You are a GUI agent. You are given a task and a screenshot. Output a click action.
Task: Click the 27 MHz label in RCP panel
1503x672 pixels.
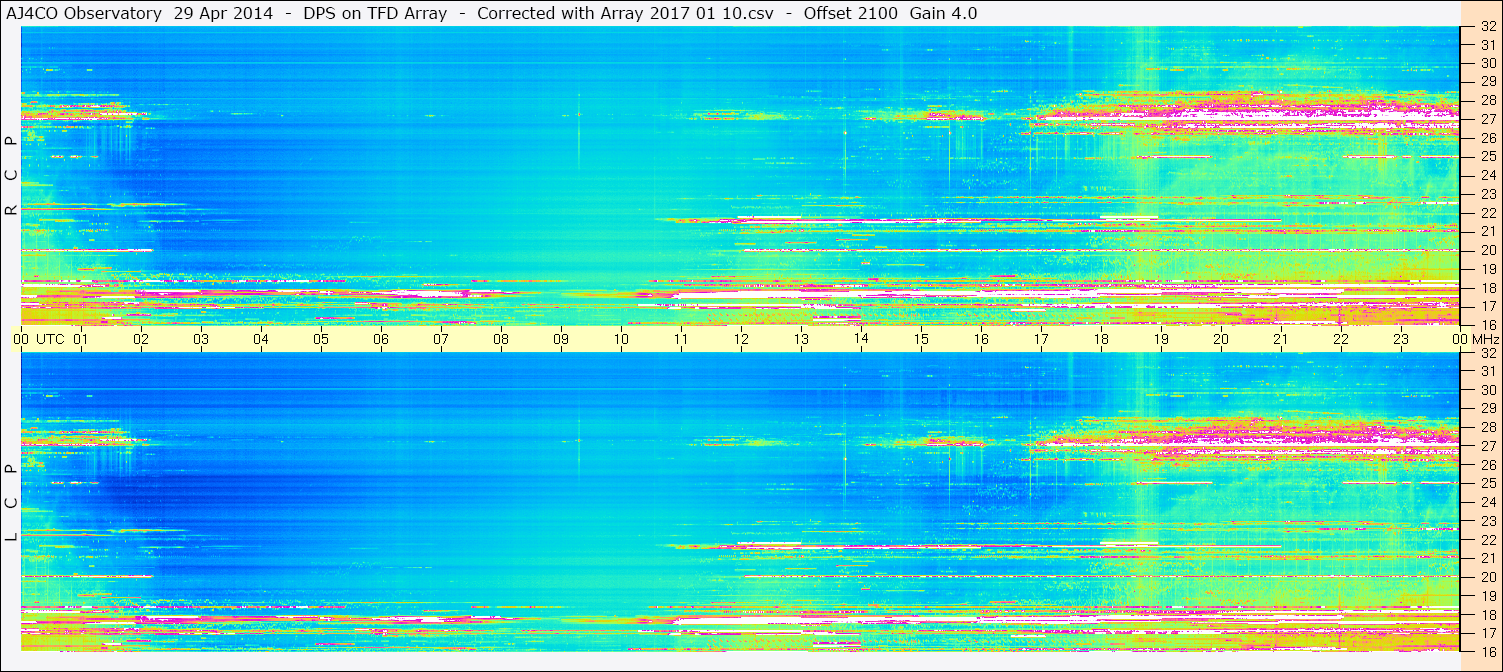(1488, 119)
